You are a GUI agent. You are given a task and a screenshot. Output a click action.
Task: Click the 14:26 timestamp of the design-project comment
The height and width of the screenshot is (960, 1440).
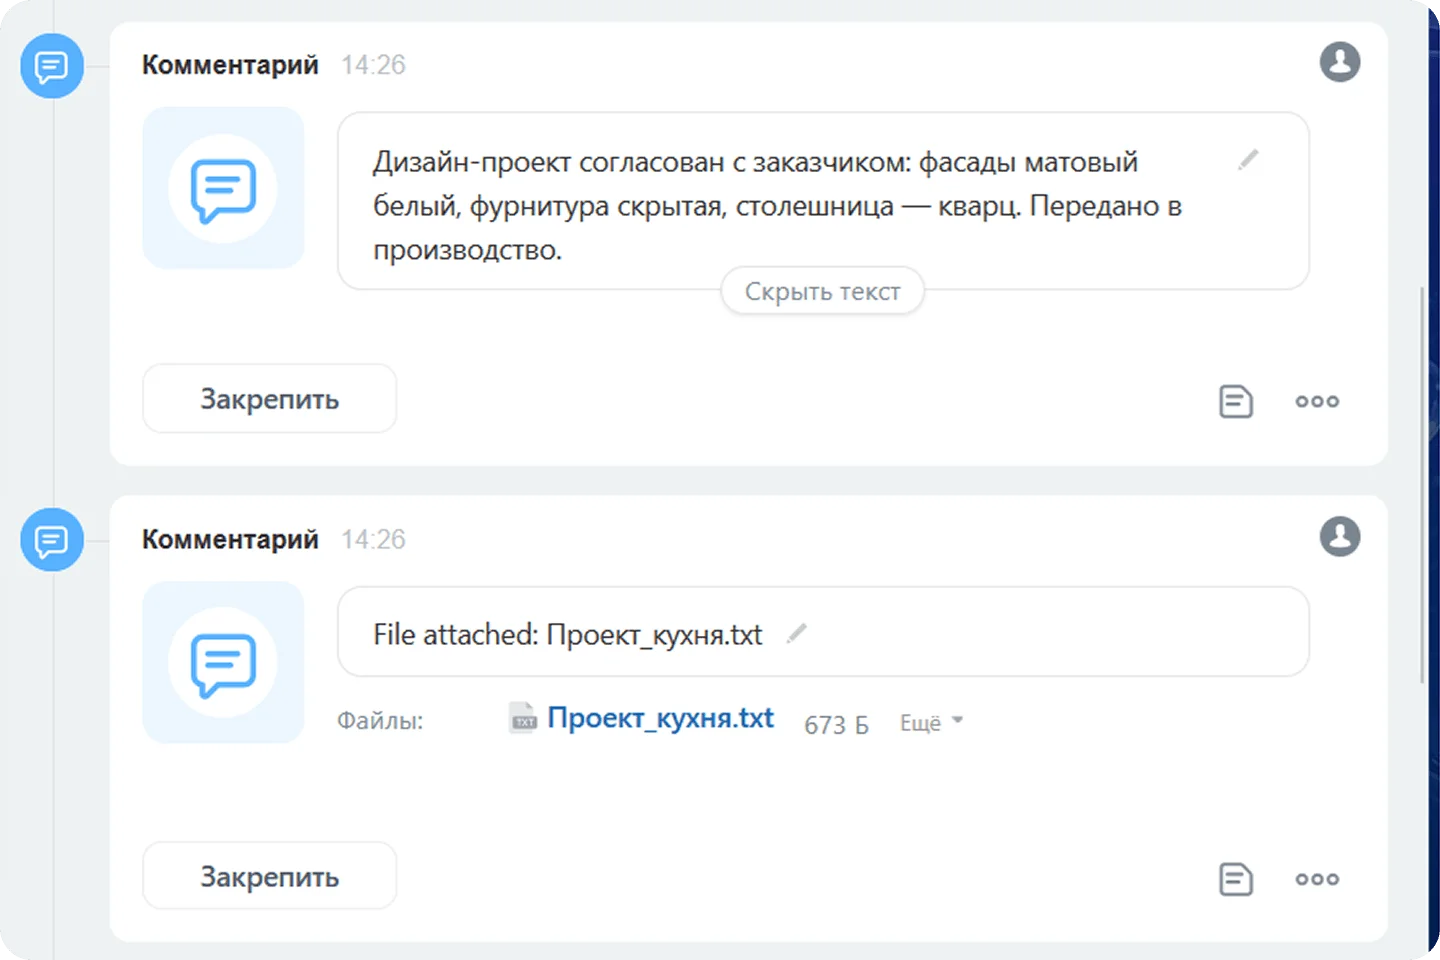373,65
